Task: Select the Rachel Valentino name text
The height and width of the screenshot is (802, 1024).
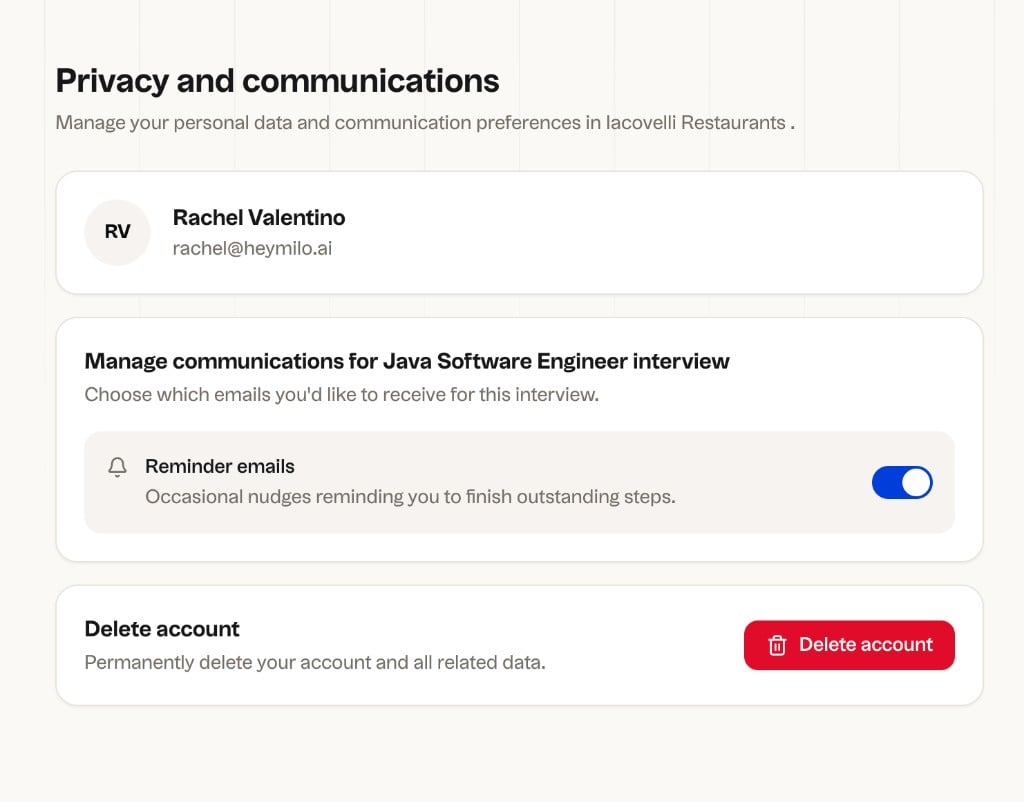Action: [259, 217]
